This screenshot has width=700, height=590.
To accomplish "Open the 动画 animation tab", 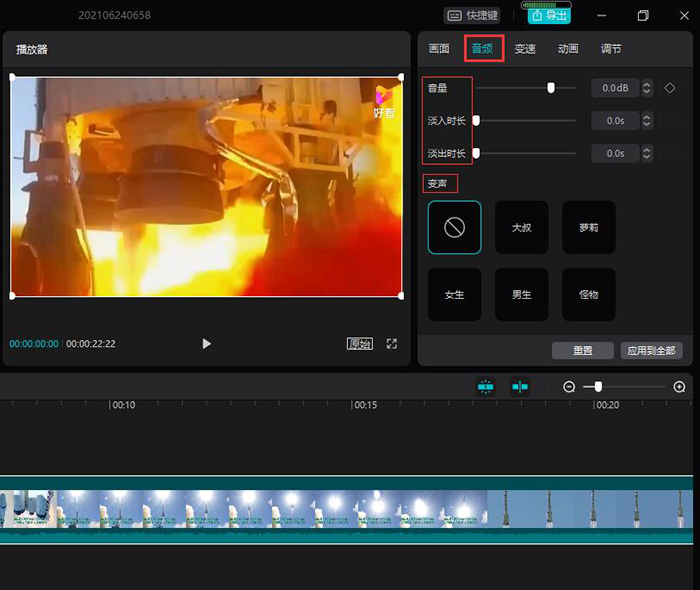I will tap(568, 49).
